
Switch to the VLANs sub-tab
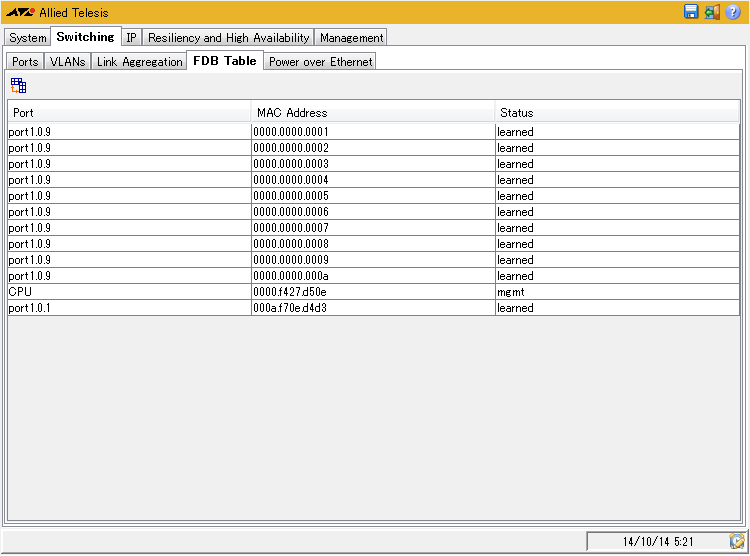pos(68,61)
